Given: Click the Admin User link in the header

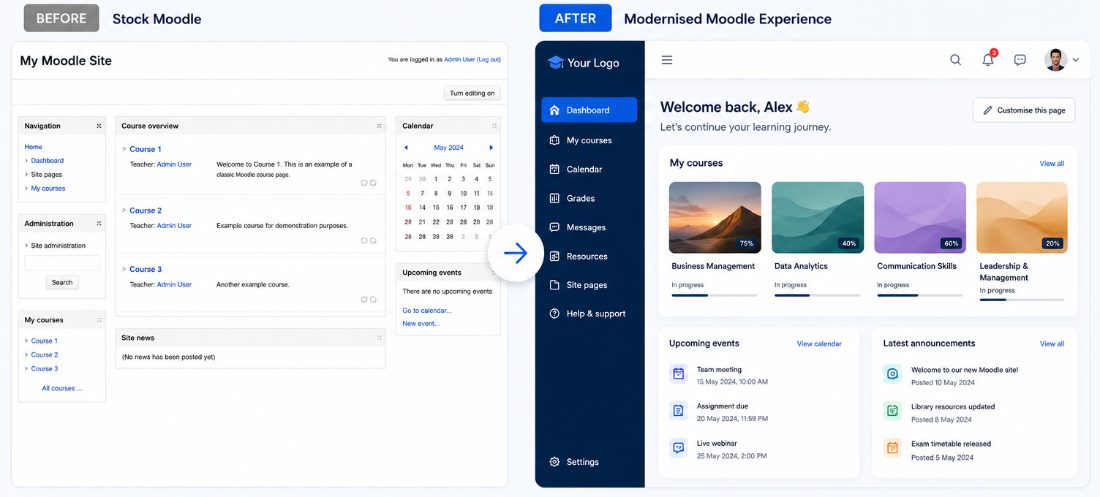Looking at the screenshot, I should point(460,60).
